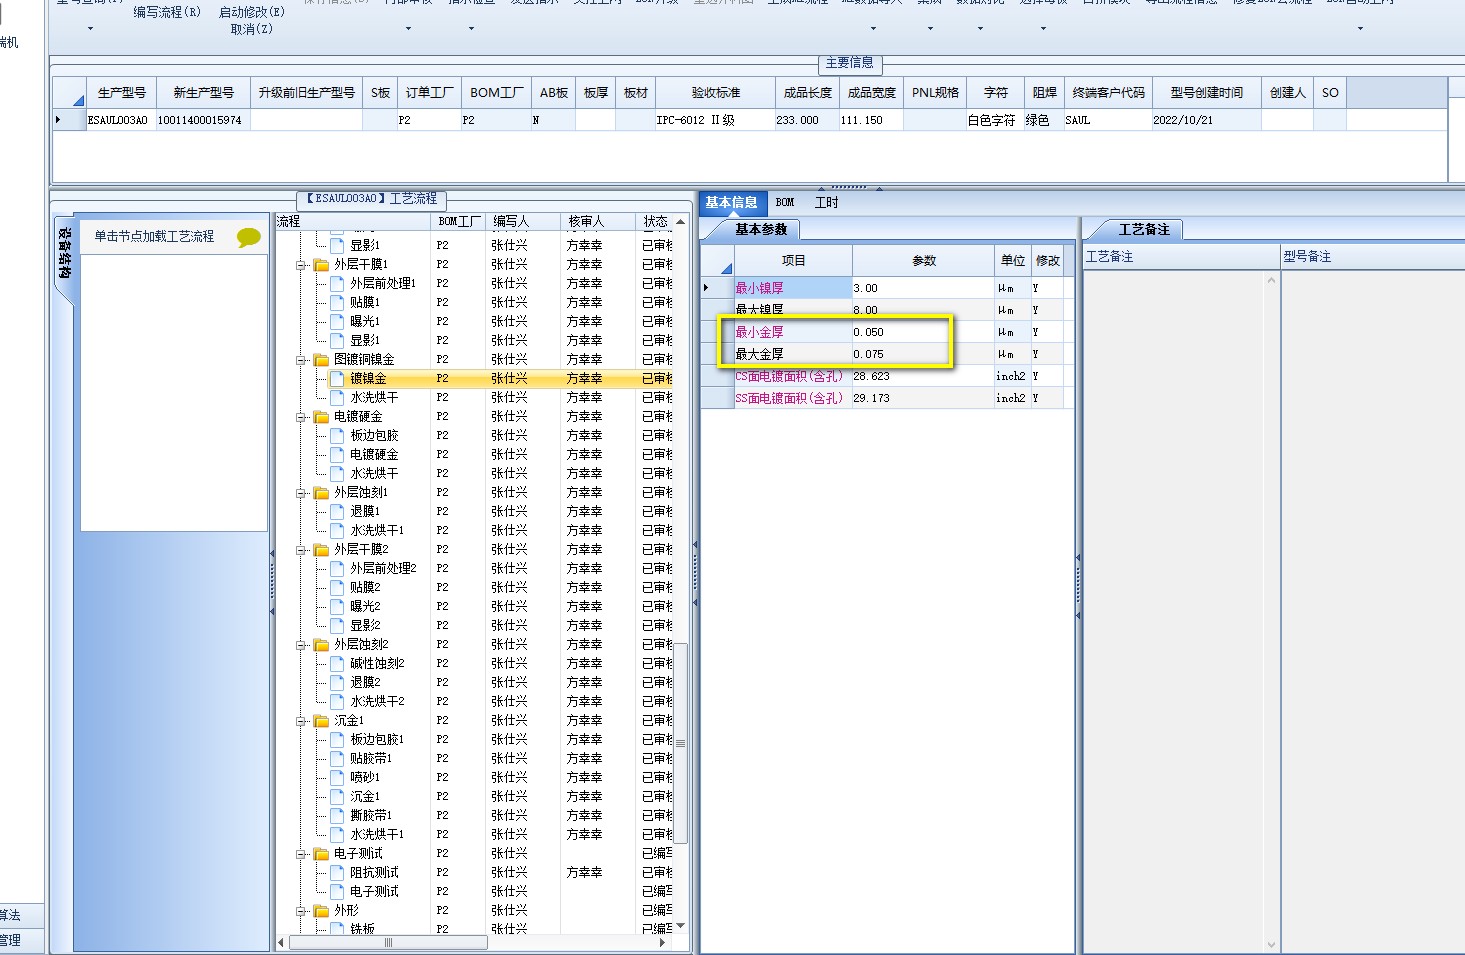The image size is (1465, 955).
Task: Click the document icon of 镀镍金
Action: point(337,379)
